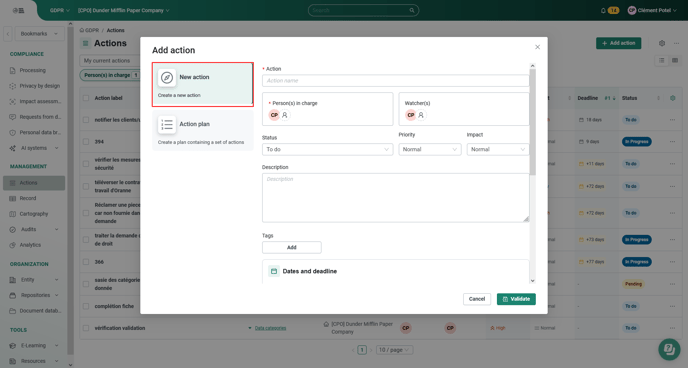Expand the Impact dropdown

point(498,150)
